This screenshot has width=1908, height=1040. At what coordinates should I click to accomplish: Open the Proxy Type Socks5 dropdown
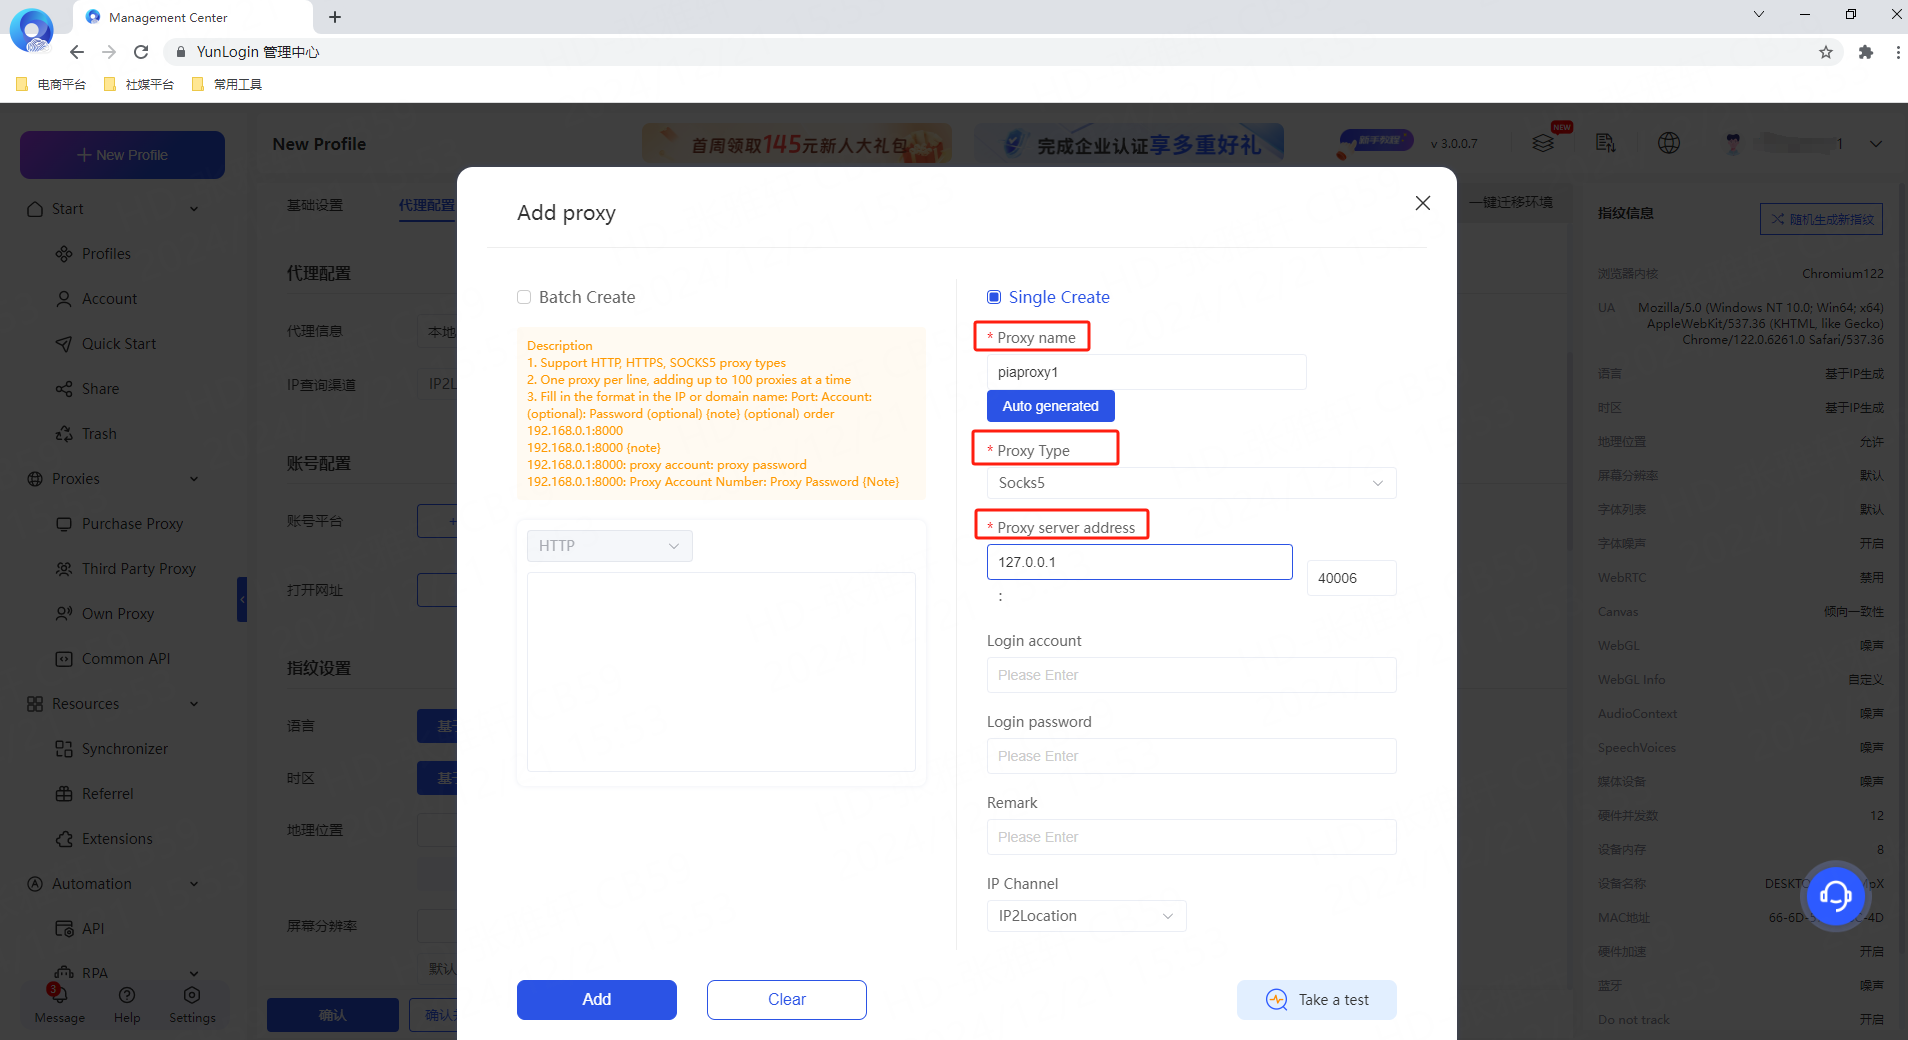(x=1190, y=483)
